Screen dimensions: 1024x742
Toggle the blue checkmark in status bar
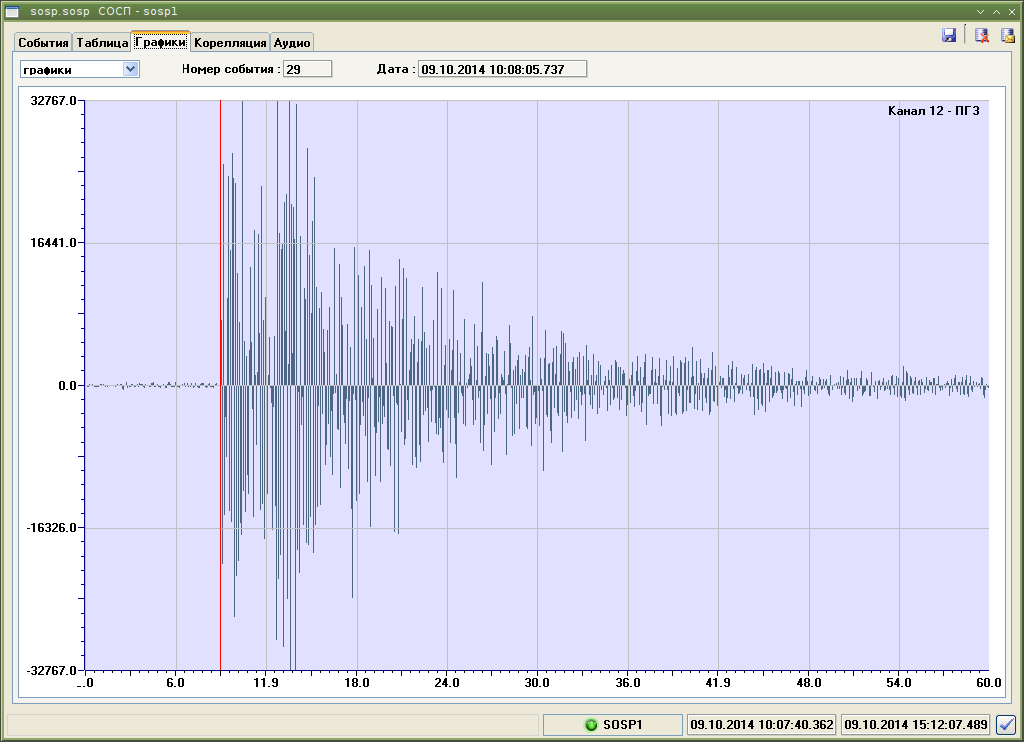click(x=1006, y=725)
